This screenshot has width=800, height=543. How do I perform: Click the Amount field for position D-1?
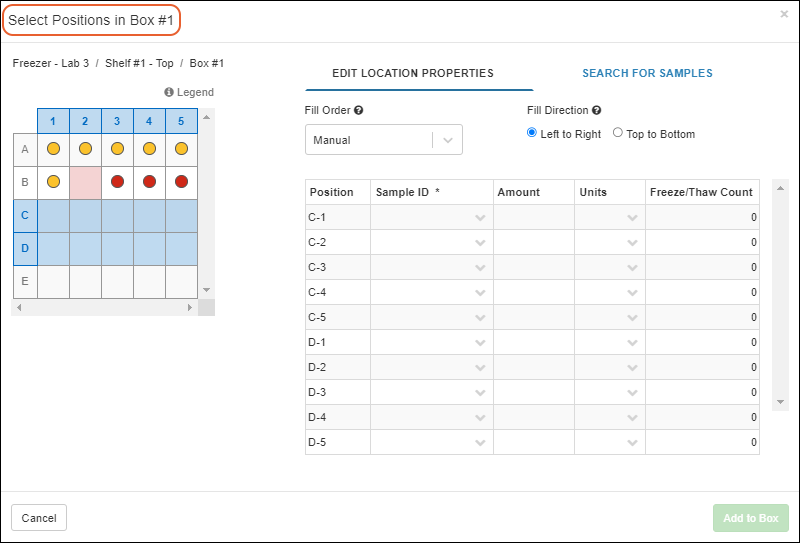tap(534, 343)
